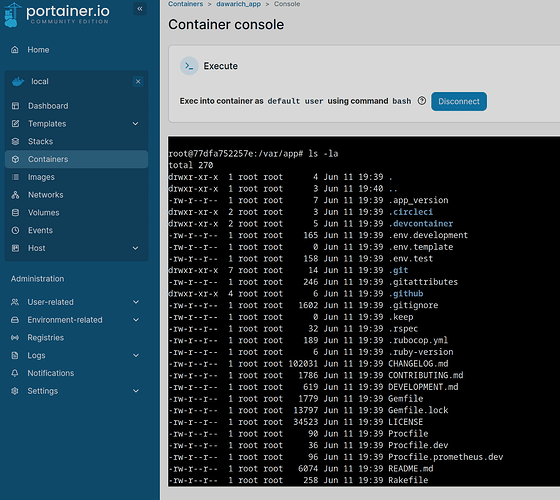560x500 pixels.
Task: Click .circleci directory in terminal output
Action: click(411, 212)
